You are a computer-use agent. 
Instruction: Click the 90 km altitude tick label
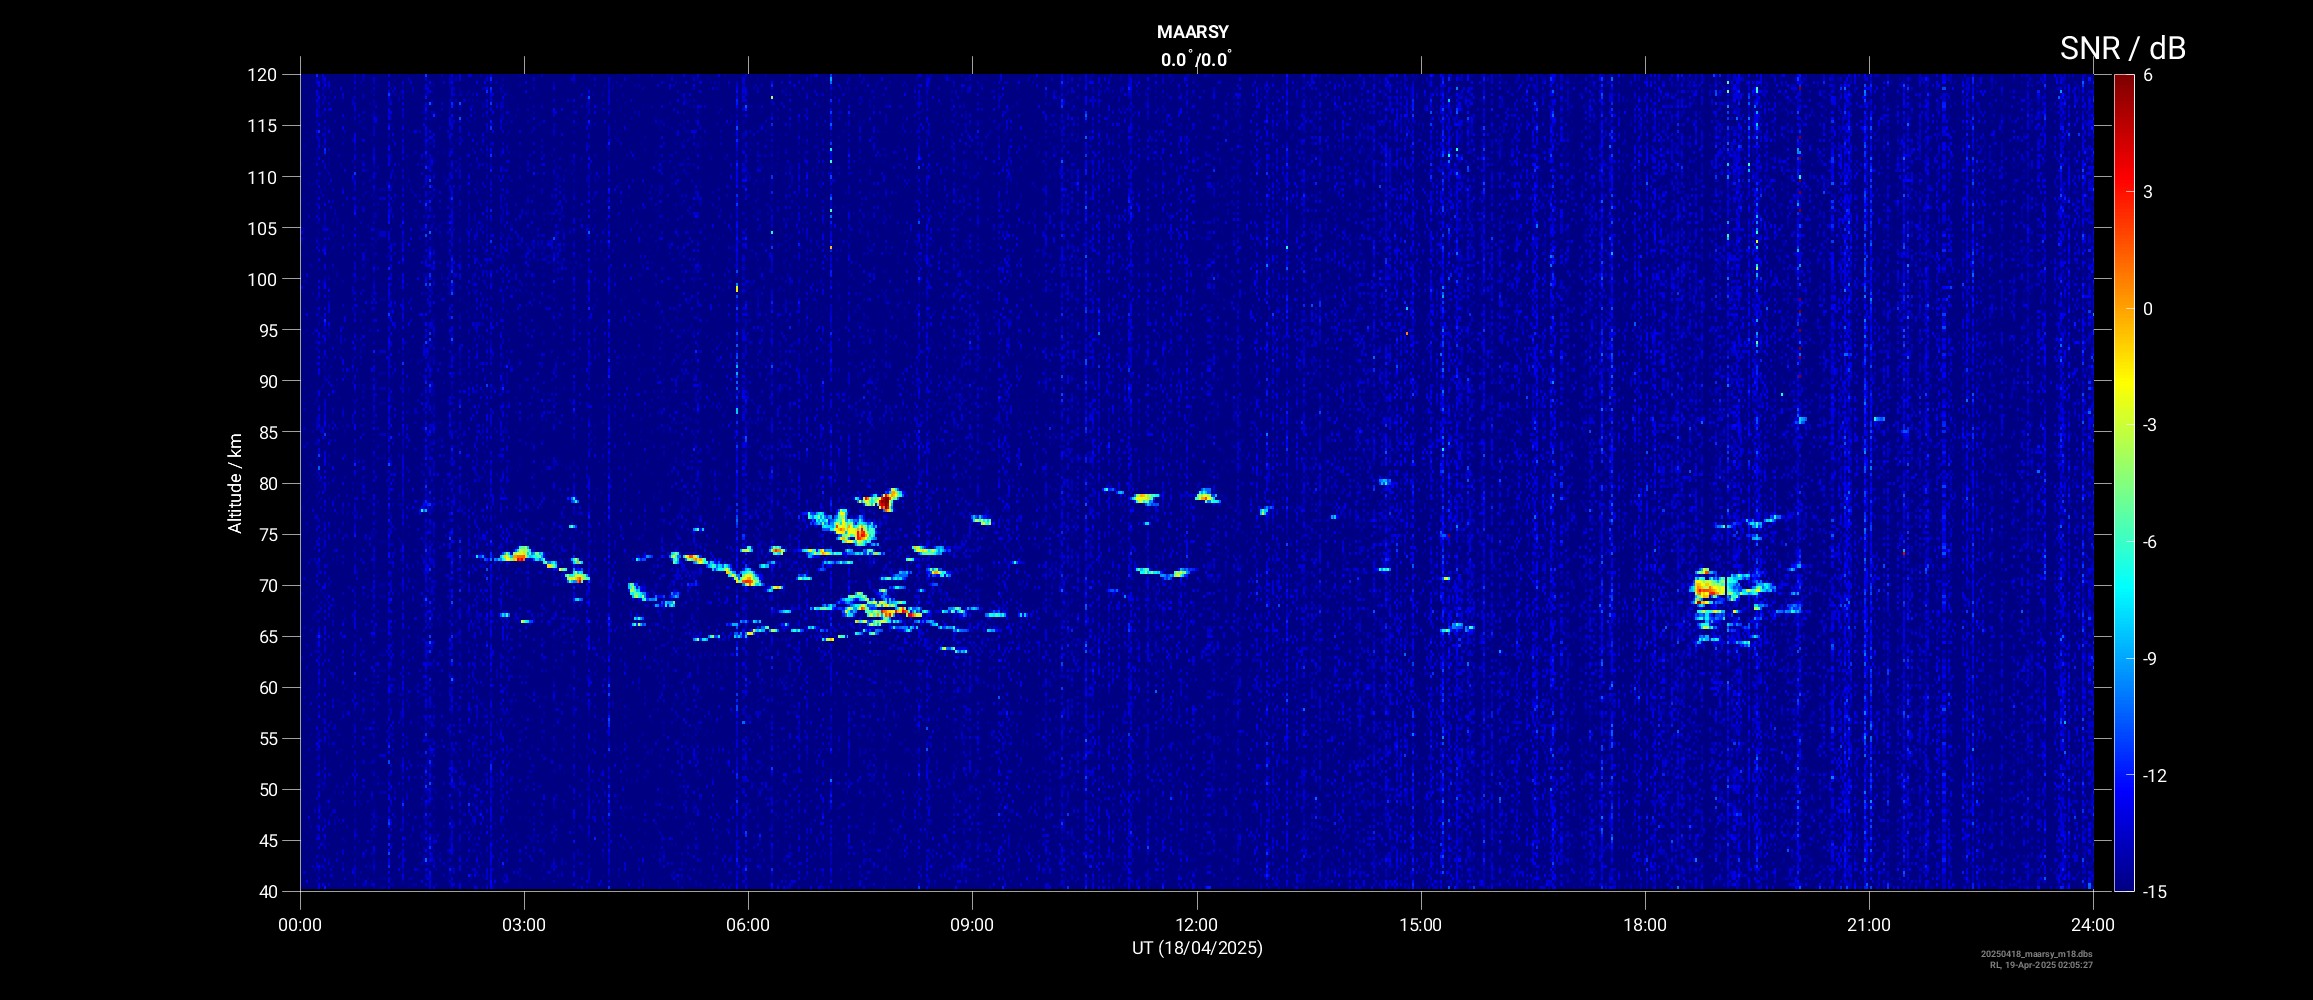[267, 381]
